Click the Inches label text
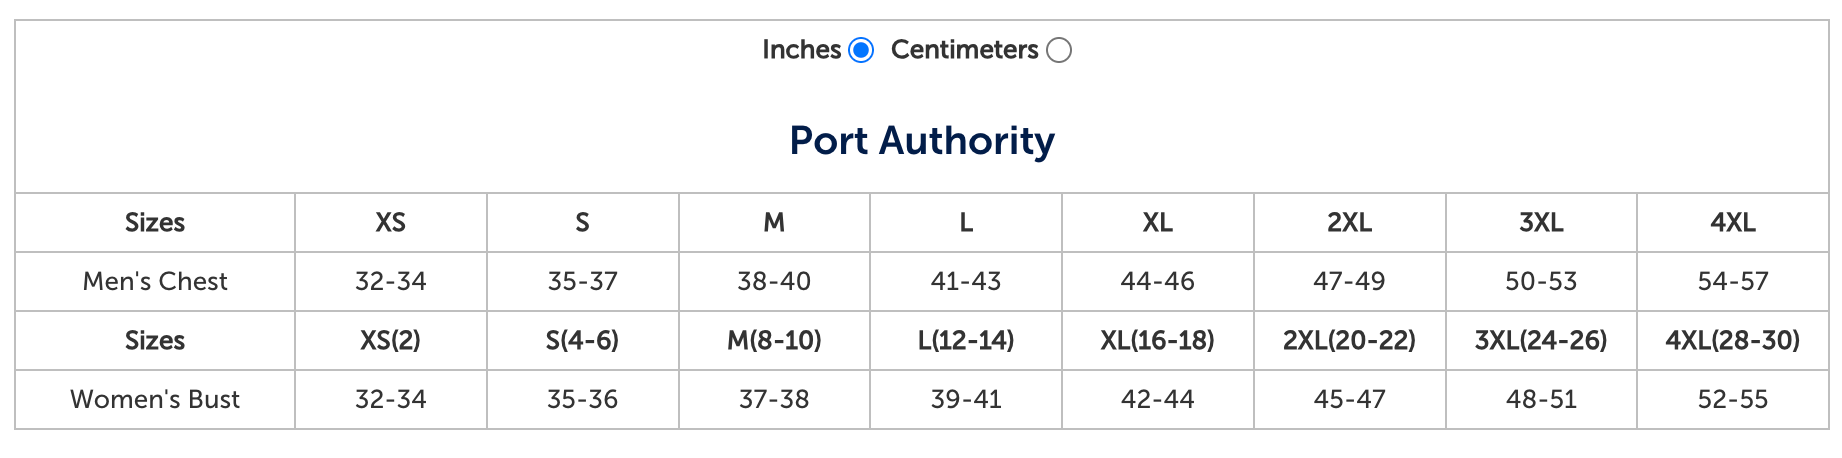 tap(801, 50)
